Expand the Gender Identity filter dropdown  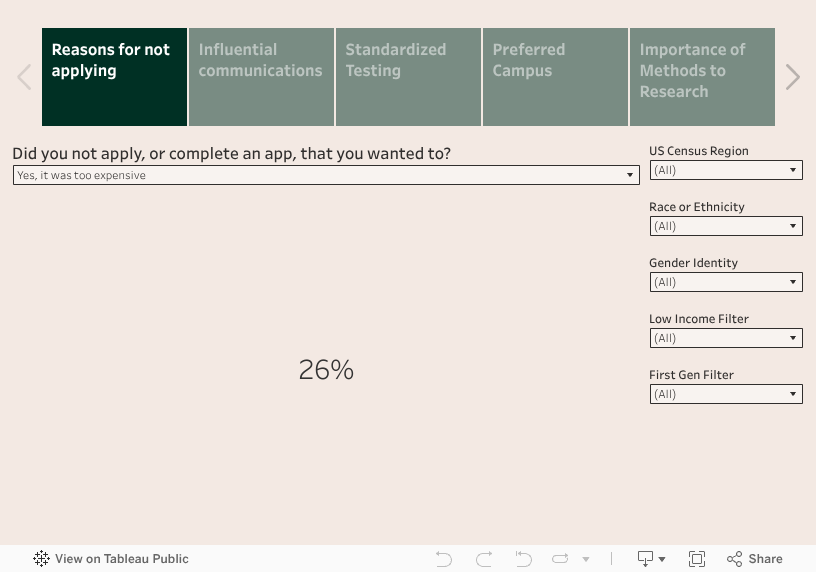[726, 282]
